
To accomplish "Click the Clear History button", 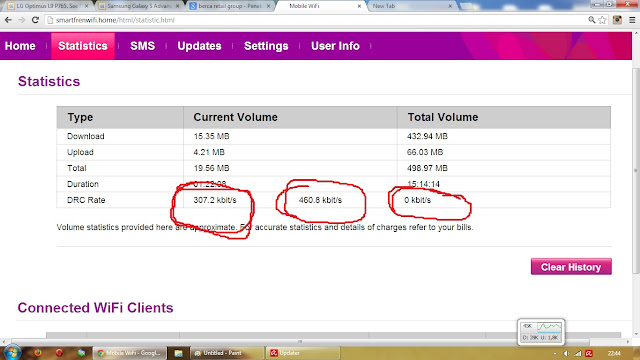I will click(571, 267).
